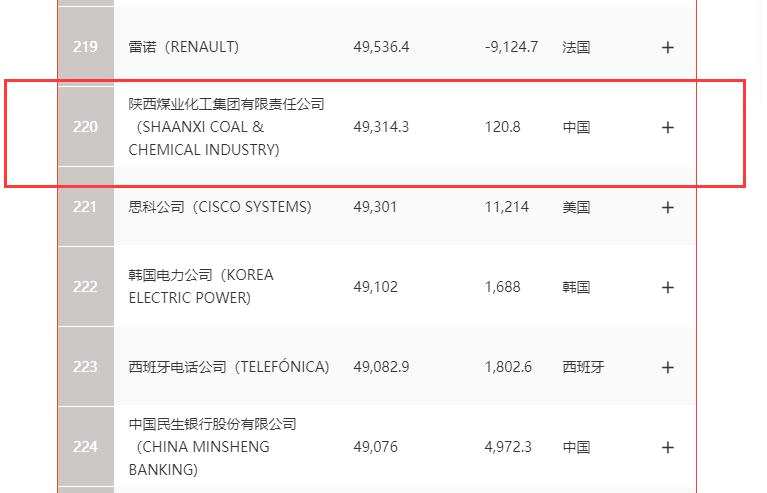Click Renault's revenue value 49,536.4
The height and width of the screenshot is (493, 767).
(x=381, y=47)
